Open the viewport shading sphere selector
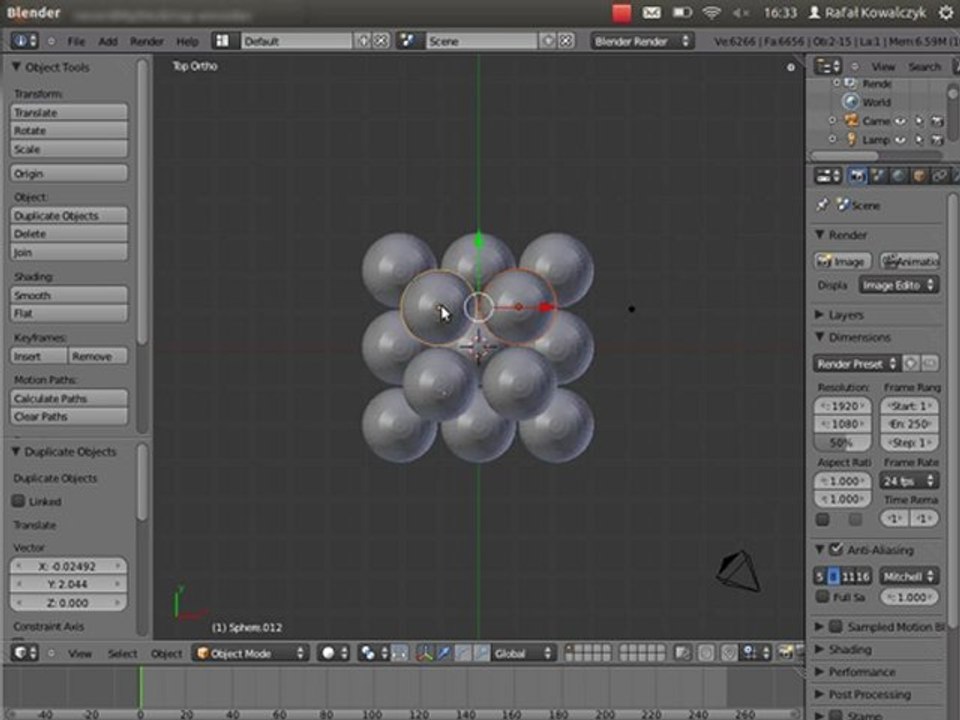The image size is (960, 720). [x=334, y=653]
